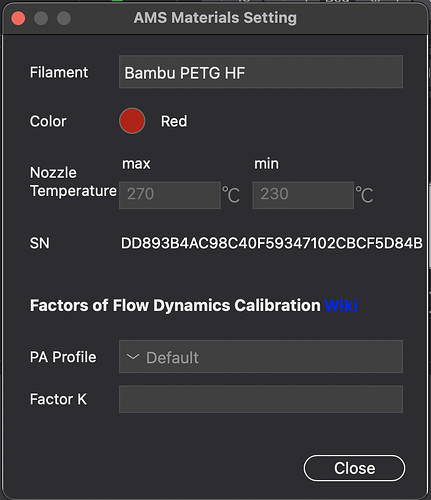This screenshot has width=431, height=500.
Task: Click the Factor K label
Action: [x=58, y=399]
